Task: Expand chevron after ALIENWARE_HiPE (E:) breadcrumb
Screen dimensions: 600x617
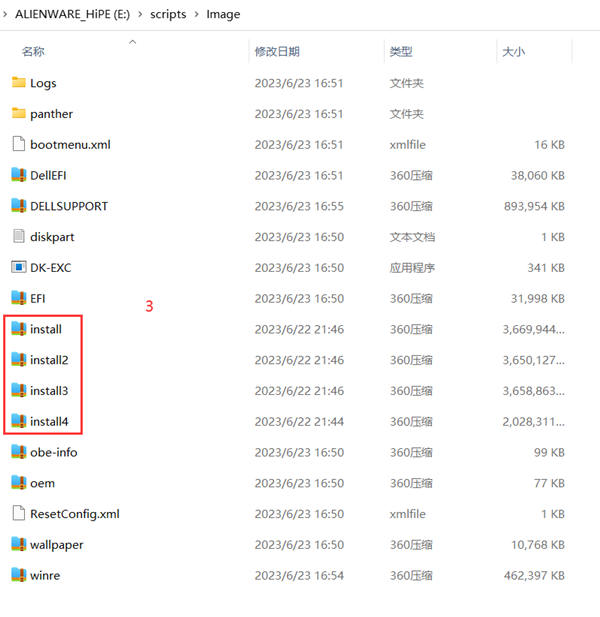Action: pyautogui.click(x=140, y=15)
